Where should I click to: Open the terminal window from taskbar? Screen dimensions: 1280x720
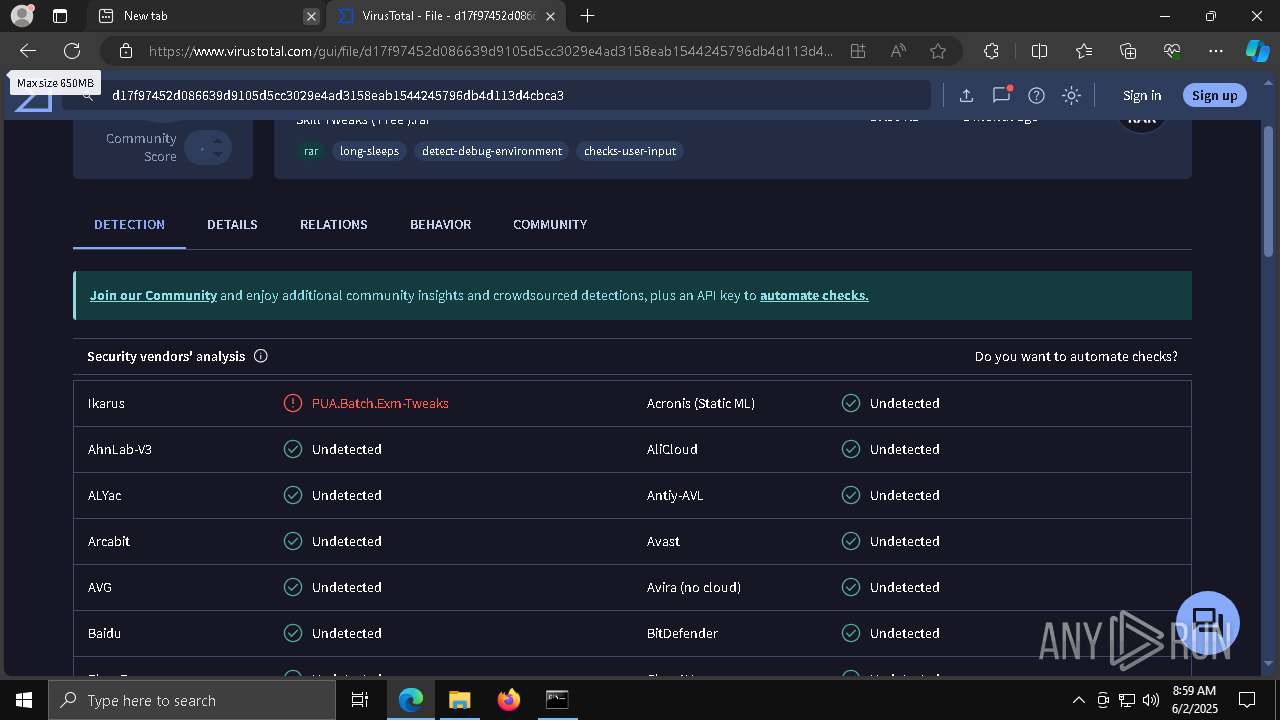pyautogui.click(x=557, y=700)
